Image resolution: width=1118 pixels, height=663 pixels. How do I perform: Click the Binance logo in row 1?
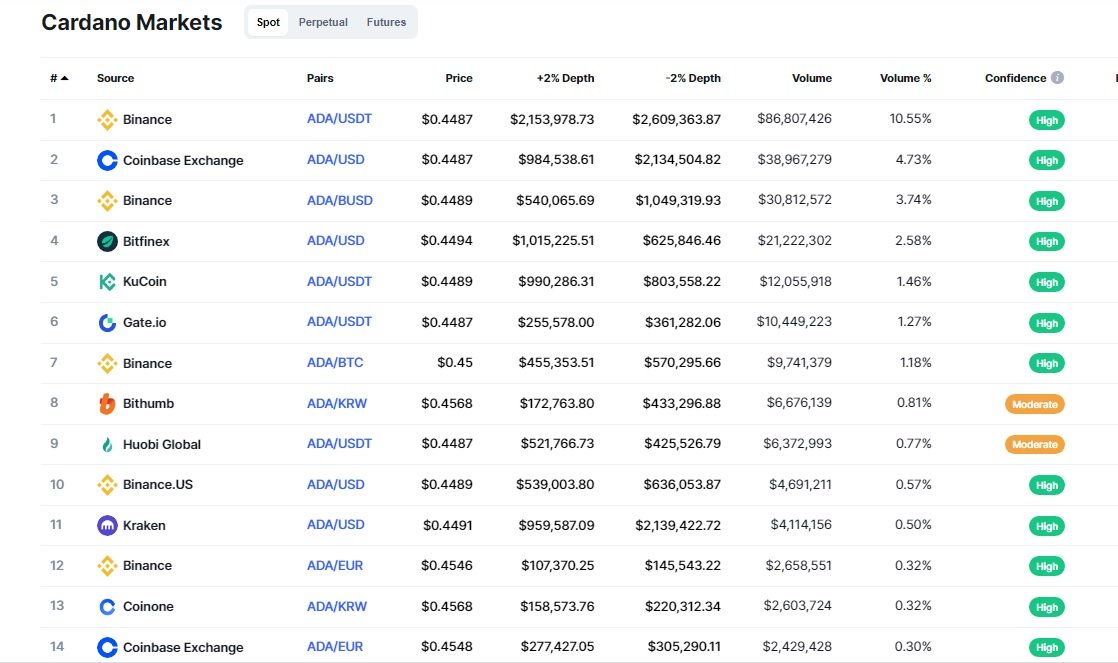point(107,120)
